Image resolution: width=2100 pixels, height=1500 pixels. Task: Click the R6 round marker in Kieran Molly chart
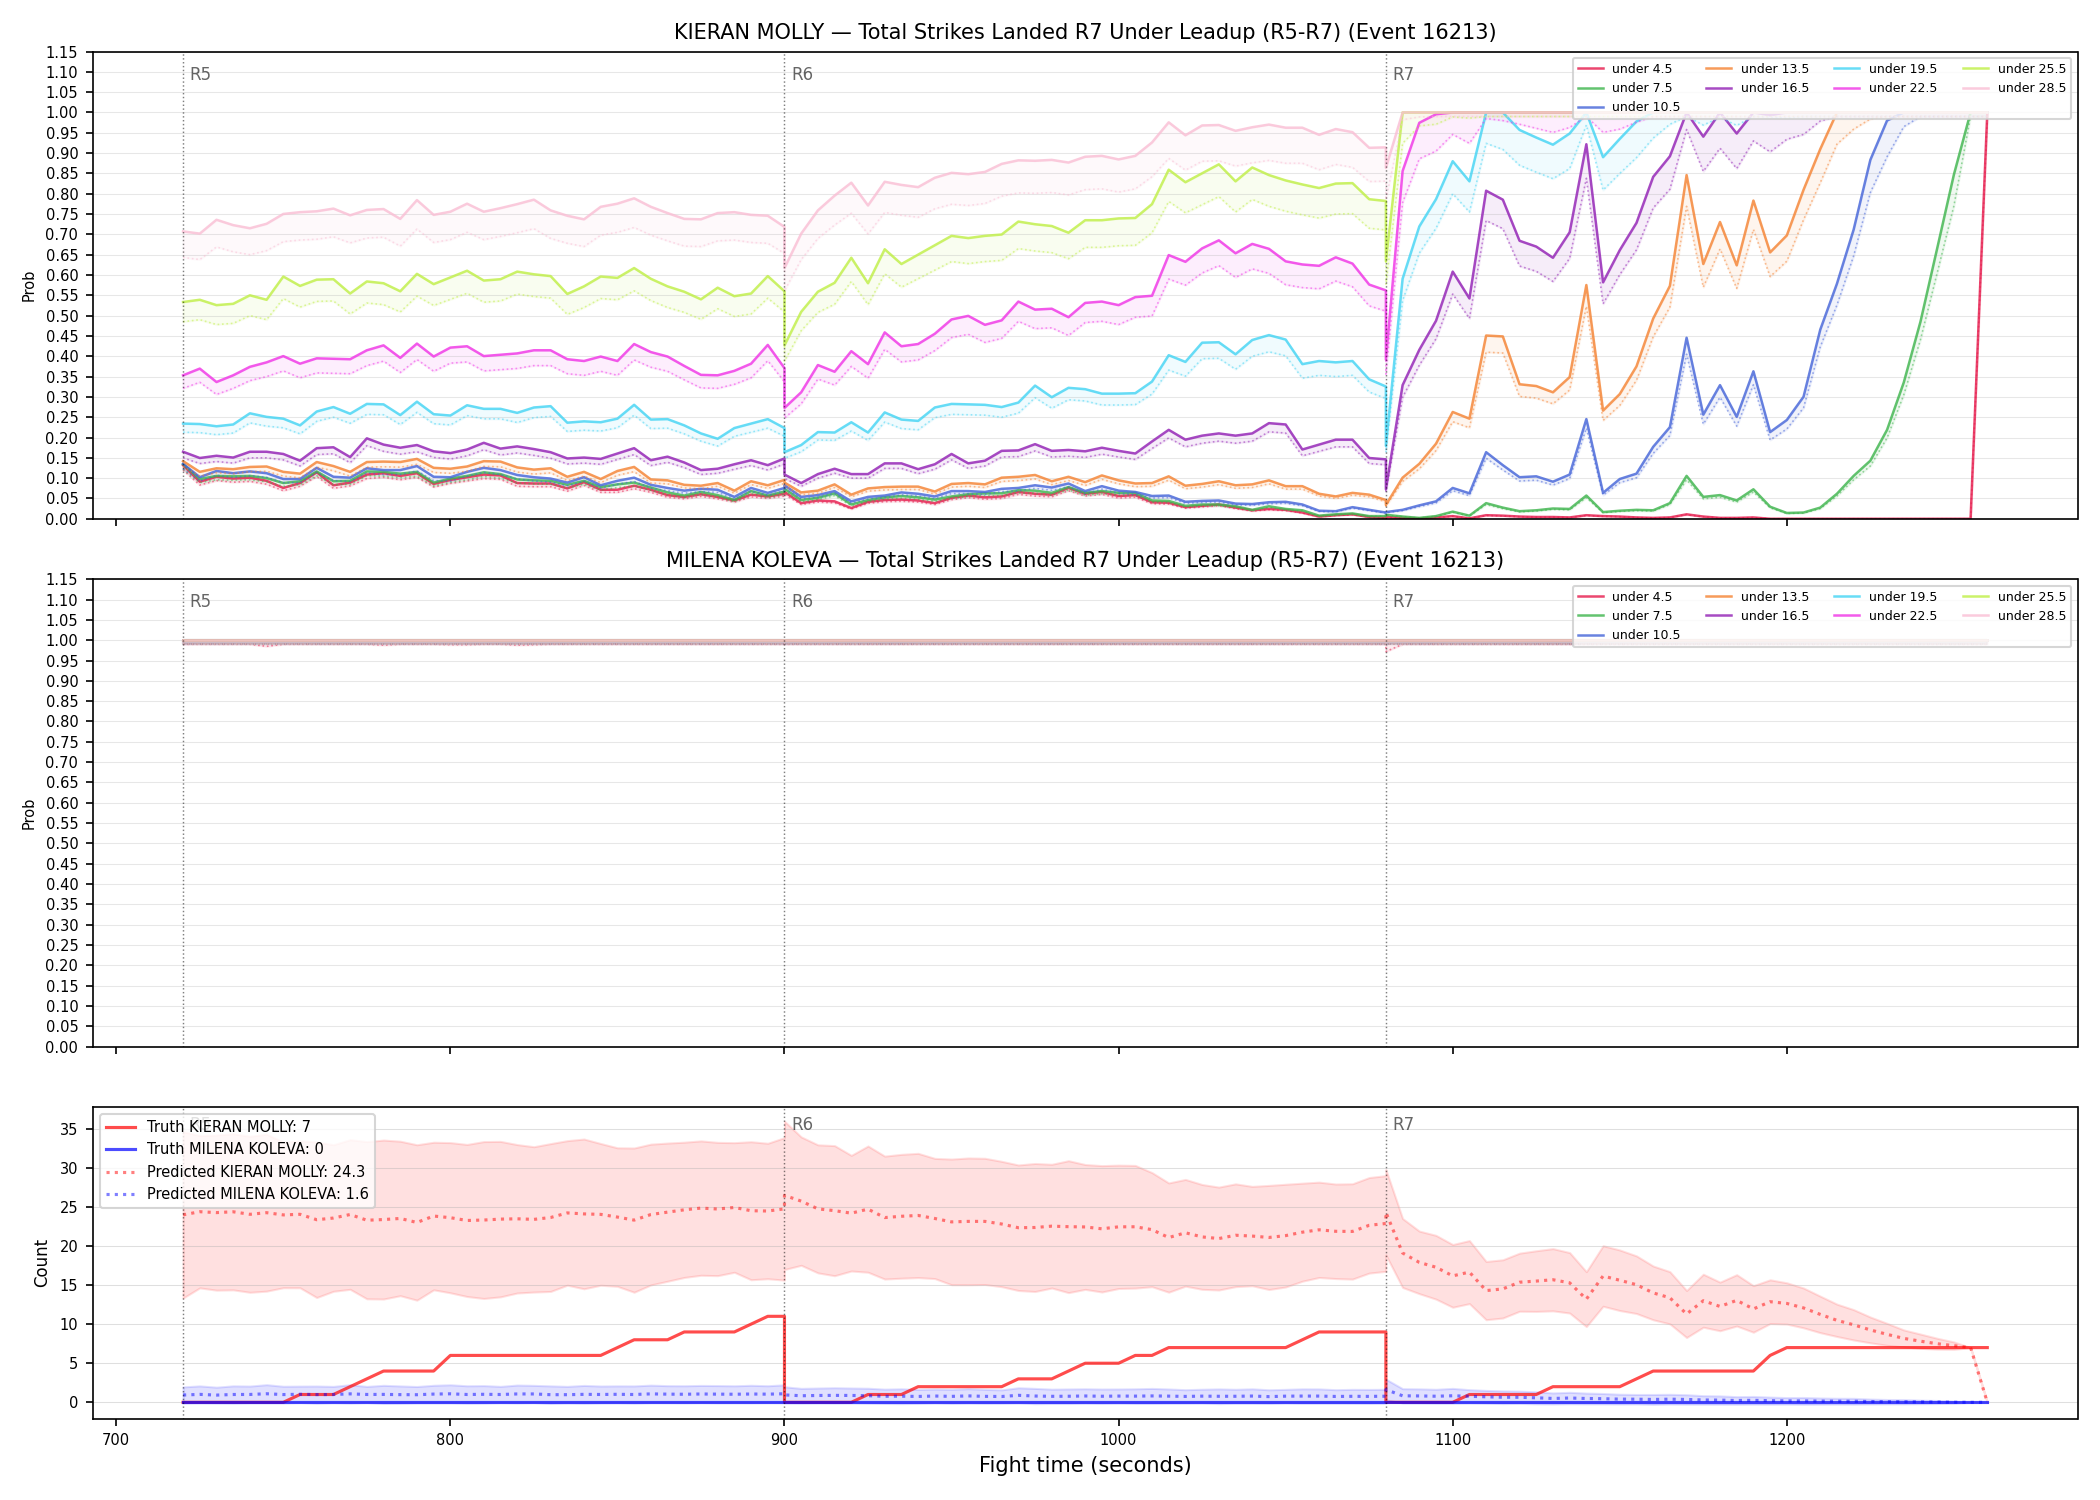tap(802, 74)
